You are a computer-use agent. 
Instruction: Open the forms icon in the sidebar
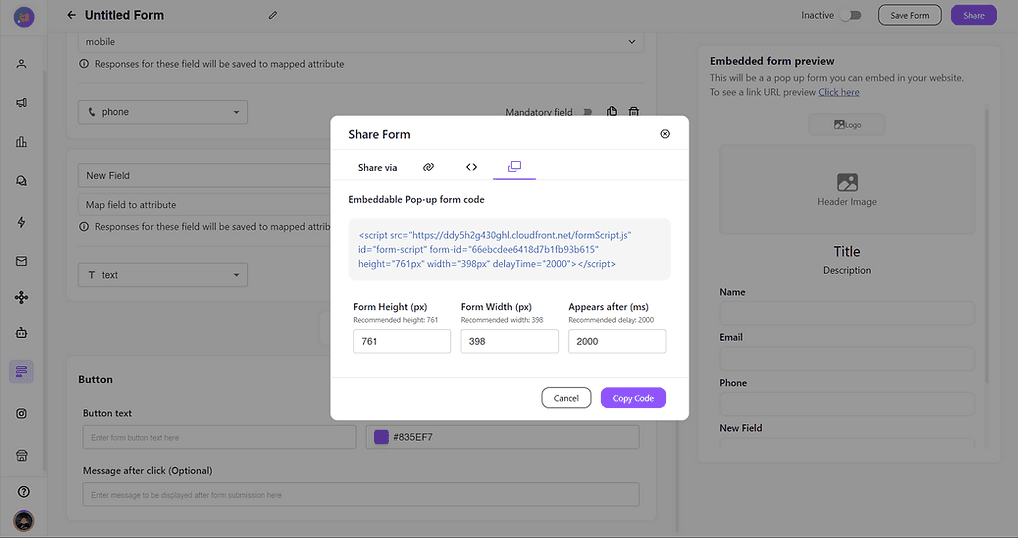pos(21,371)
